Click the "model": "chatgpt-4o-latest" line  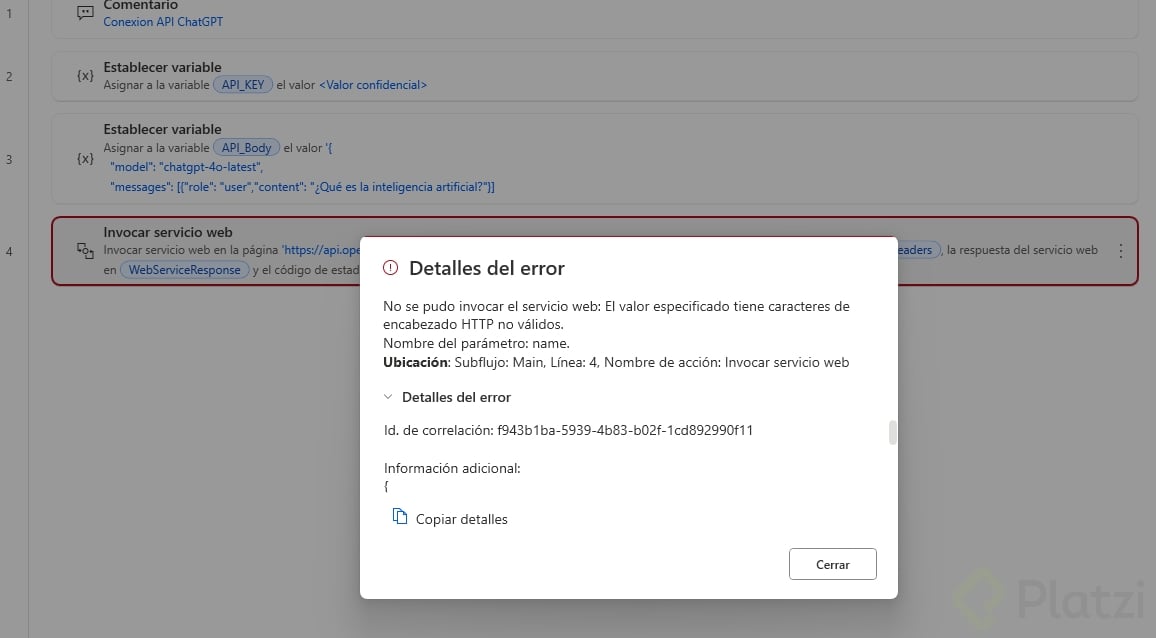[x=186, y=167]
